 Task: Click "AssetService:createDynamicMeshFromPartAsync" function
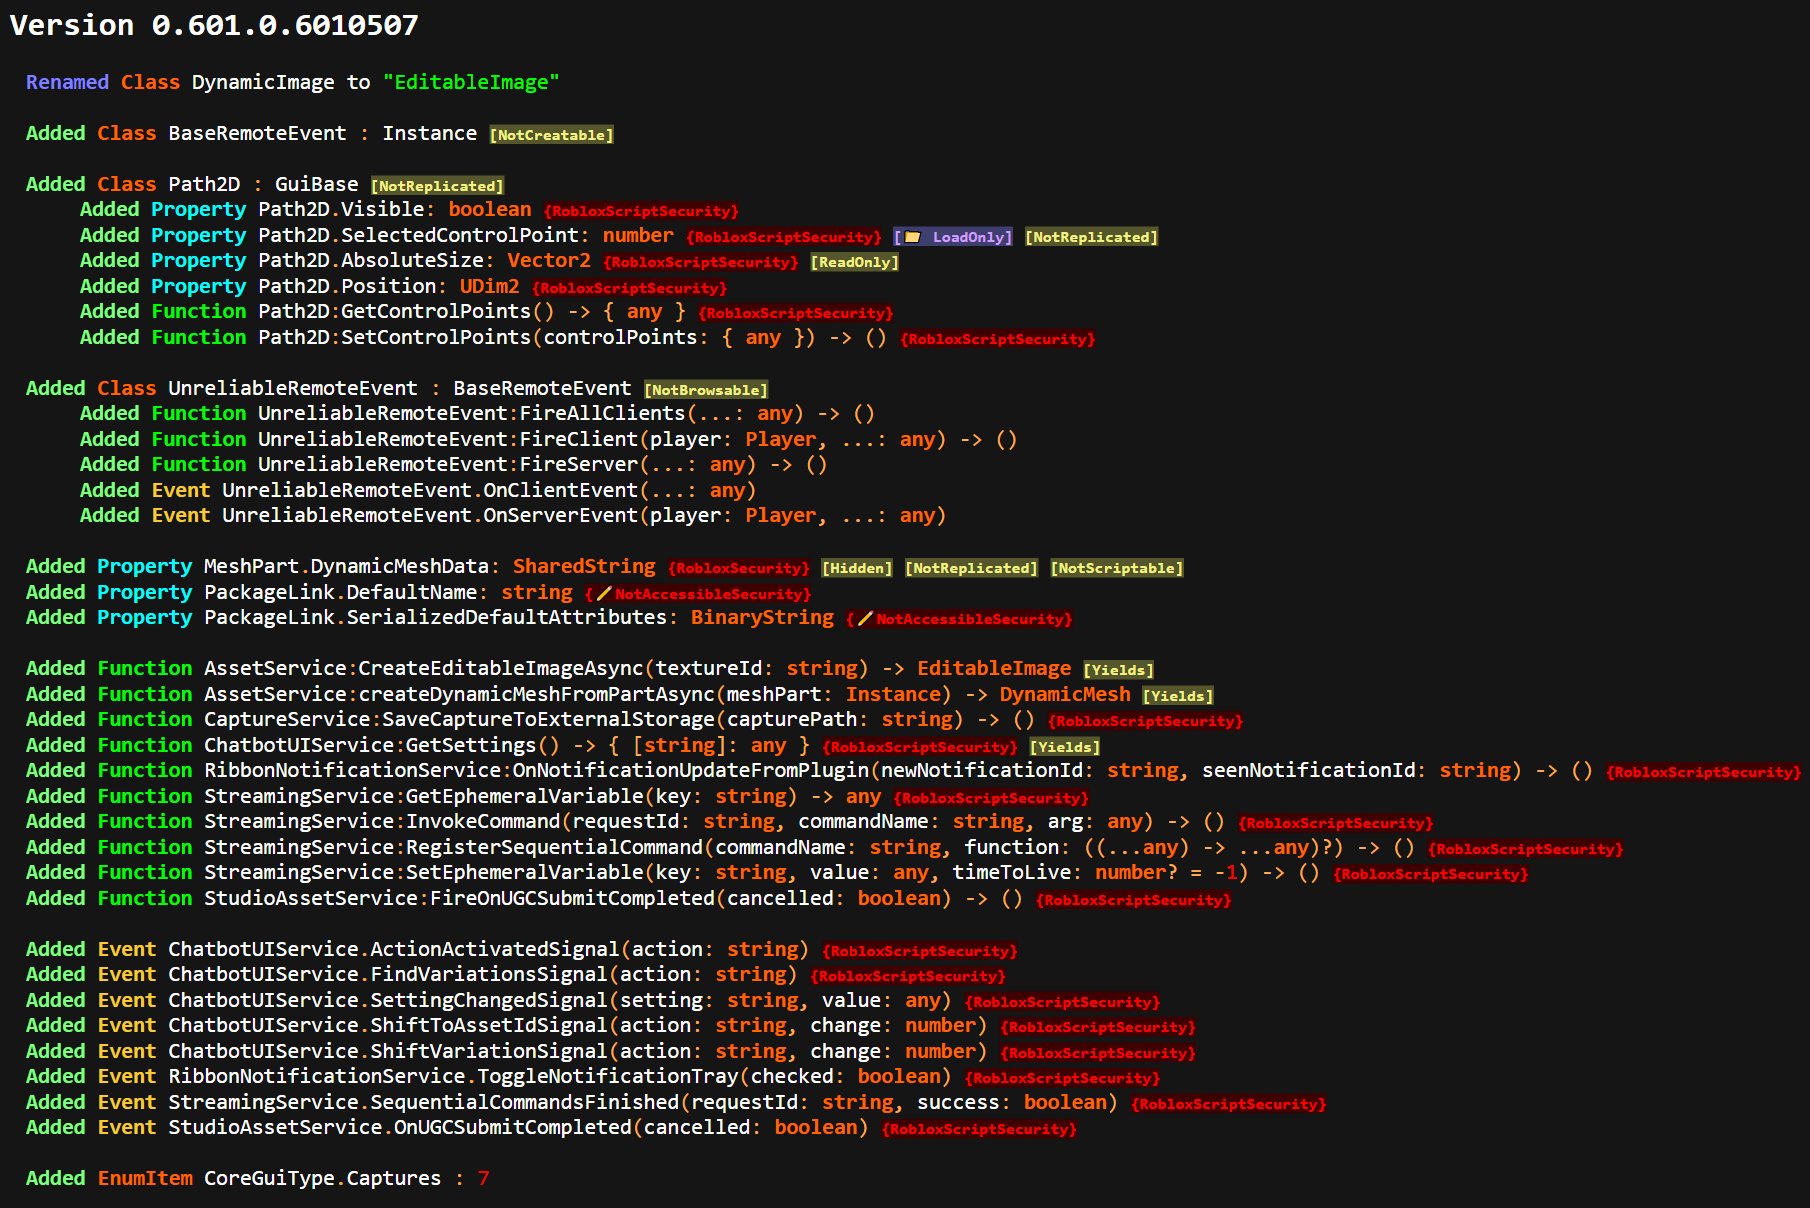point(460,694)
